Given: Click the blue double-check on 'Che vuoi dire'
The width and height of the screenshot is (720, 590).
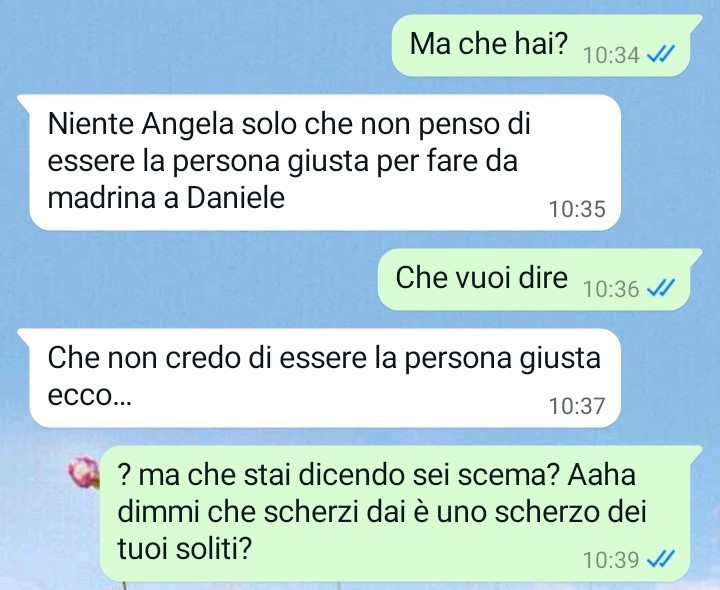Looking at the screenshot, I should click(x=660, y=288).
